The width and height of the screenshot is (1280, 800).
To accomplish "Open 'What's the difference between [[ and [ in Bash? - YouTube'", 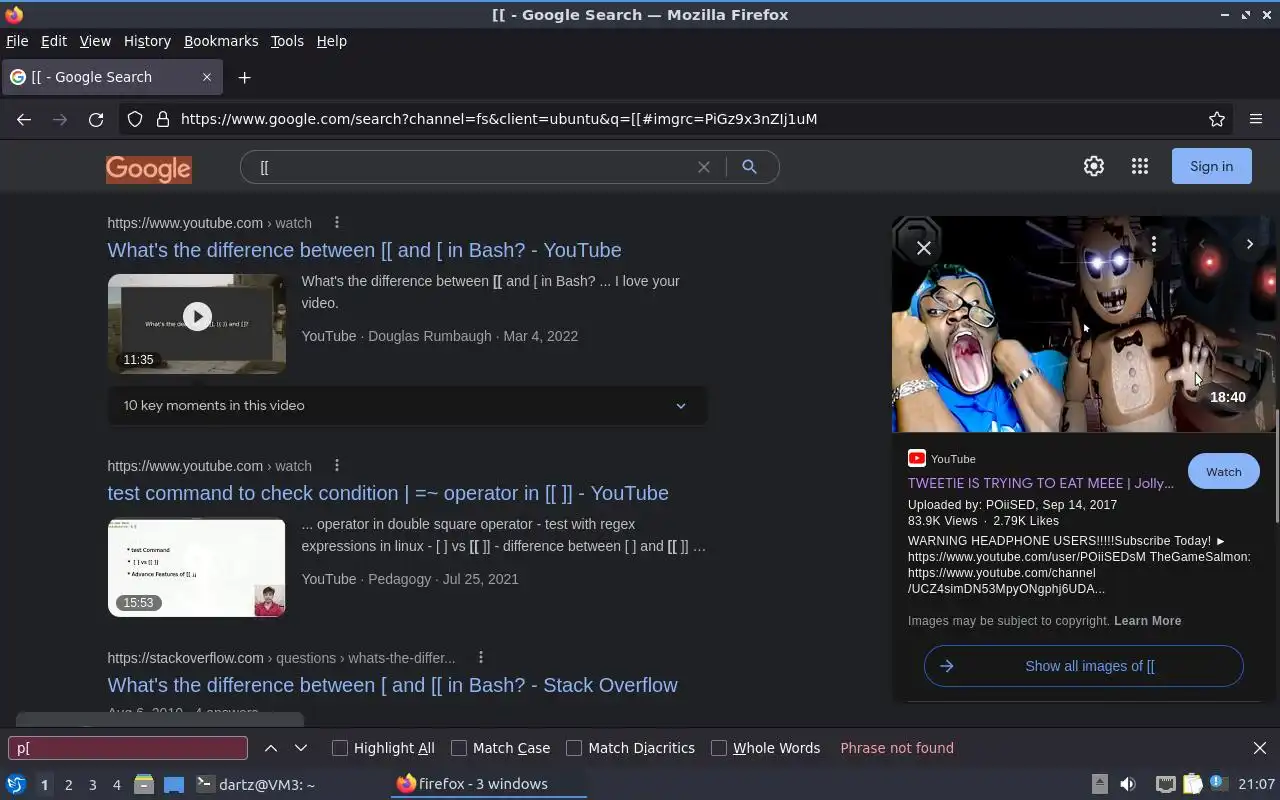I will [x=364, y=250].
